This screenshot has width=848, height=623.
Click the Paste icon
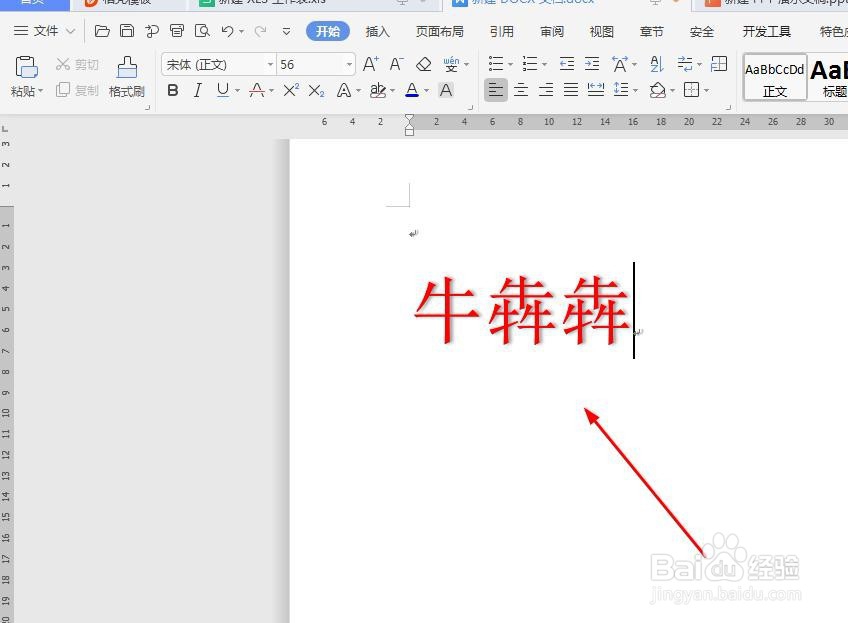pyautogui.click(x=26, y=66)
